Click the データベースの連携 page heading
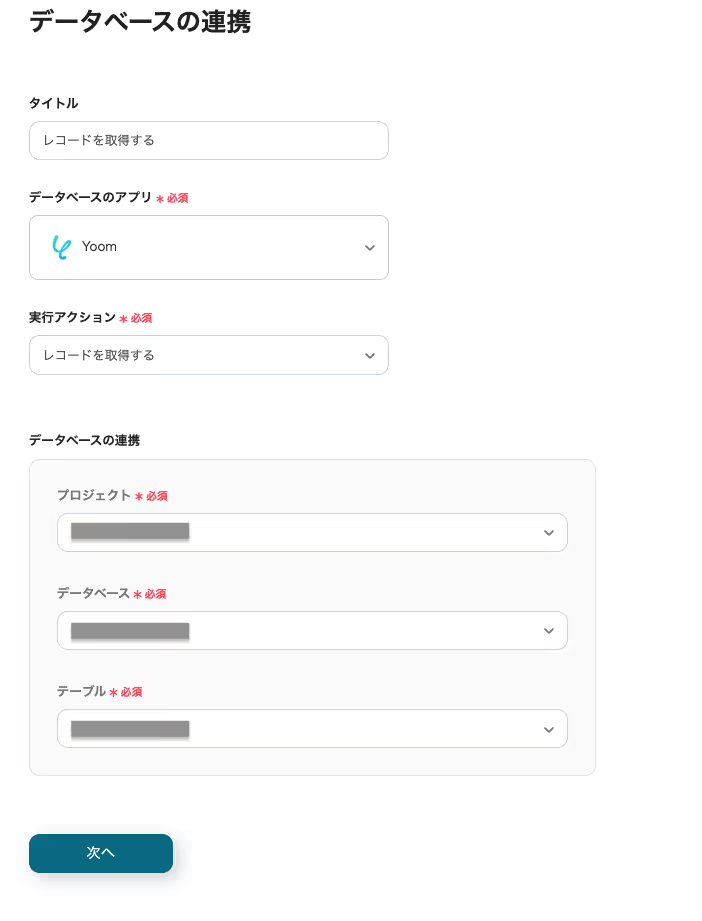This screenshot has width=702, height=921. click(140, 21)
